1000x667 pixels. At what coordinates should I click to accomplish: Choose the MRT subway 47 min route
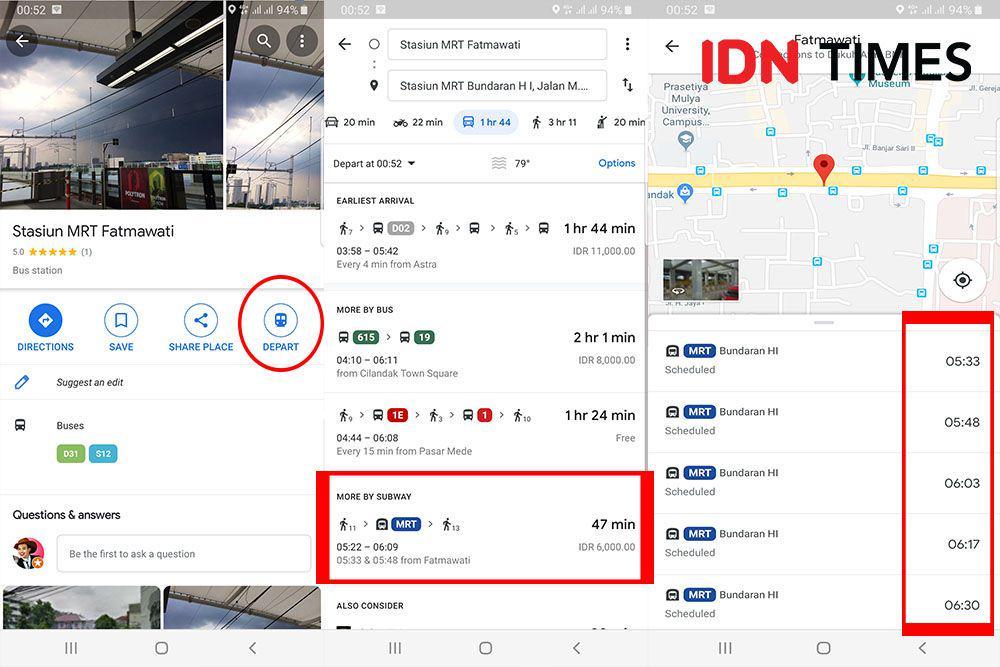pyautogui.click(x=485, y=541)
